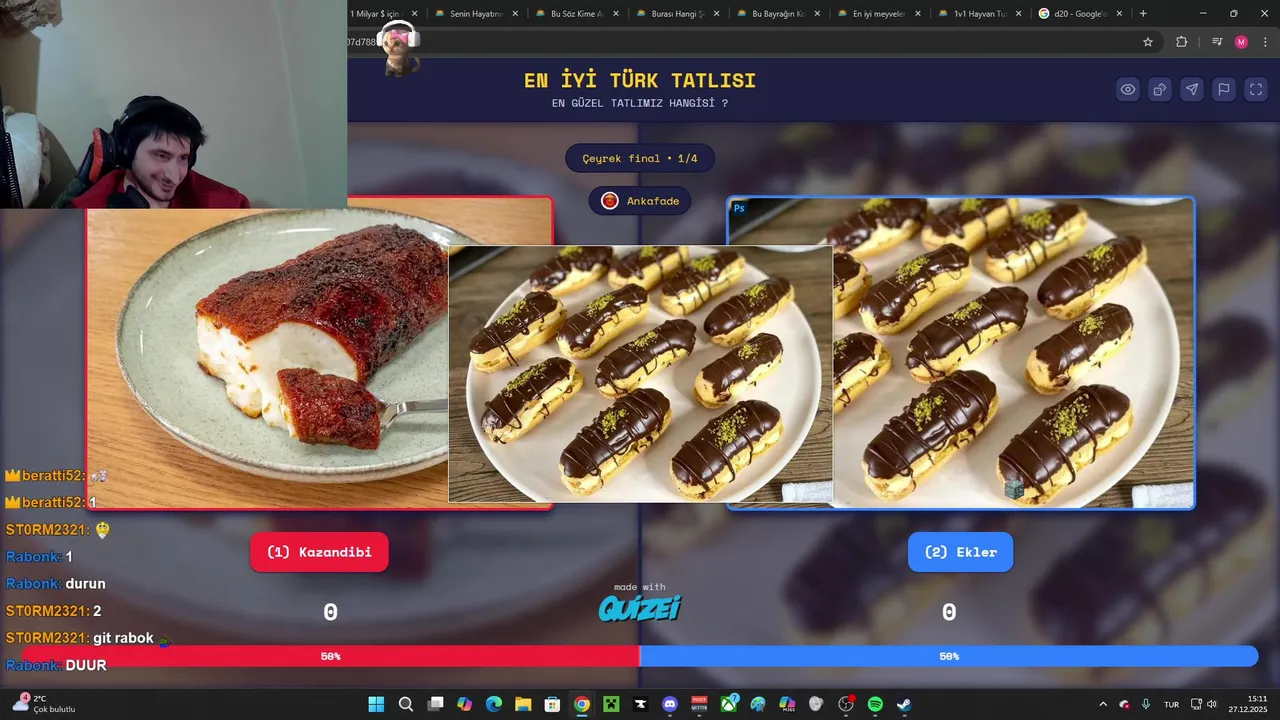Expand the hidden system tray icons
Viewport: 1280px width, 720px height.
point(1103,704)
